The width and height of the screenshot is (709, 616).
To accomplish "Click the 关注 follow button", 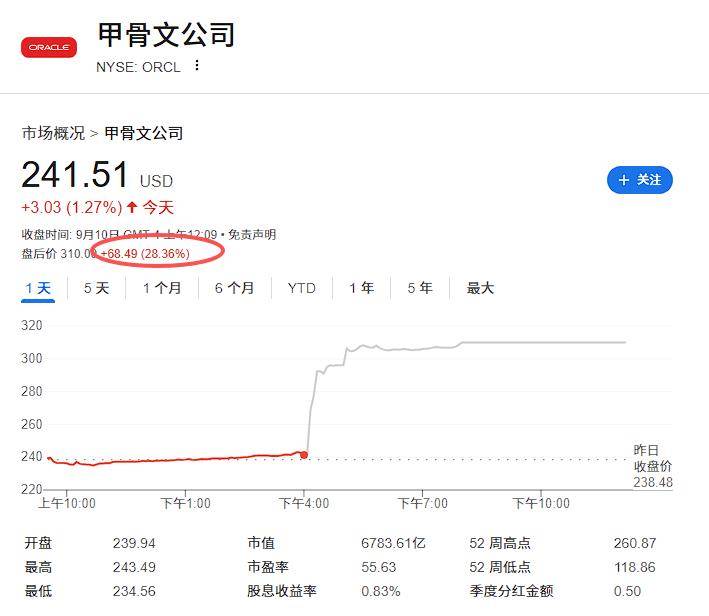I will tap(639, 180).
